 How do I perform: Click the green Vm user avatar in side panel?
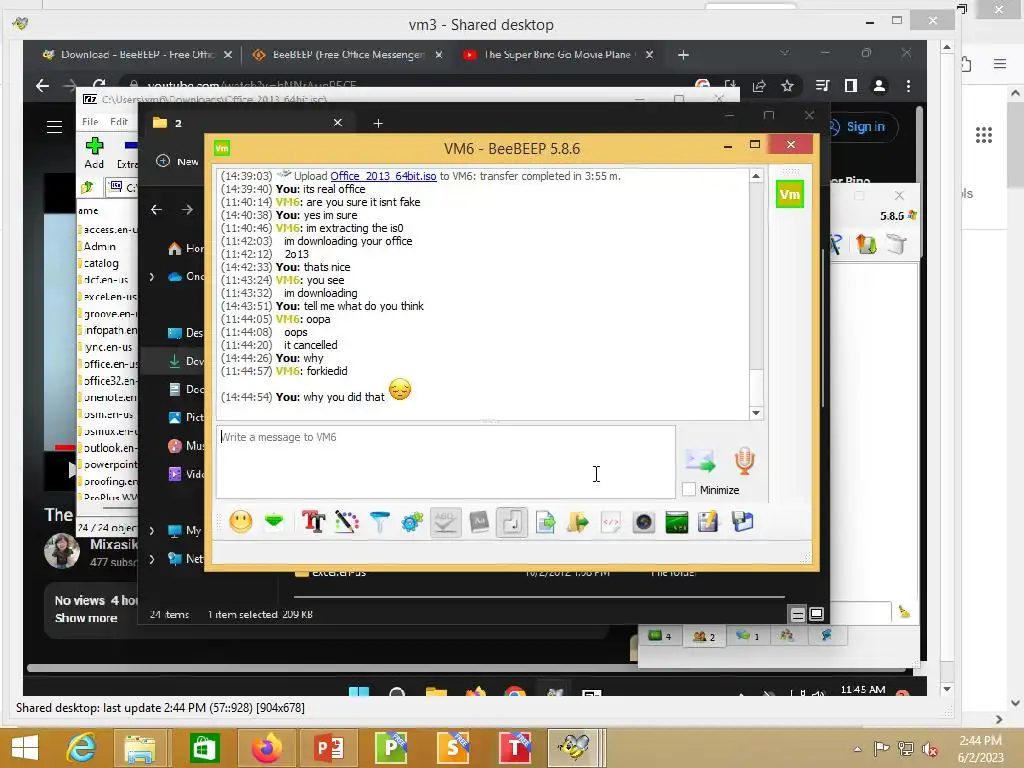(790, 194)
